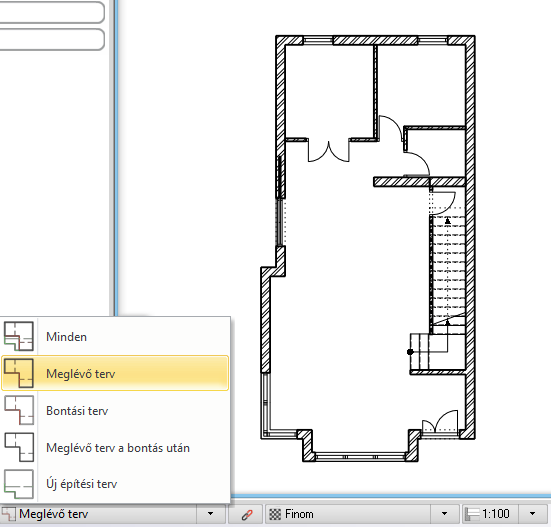Click the plan icon for after-demolition view
The image size is (551, 527).
(x=19, y=447)
